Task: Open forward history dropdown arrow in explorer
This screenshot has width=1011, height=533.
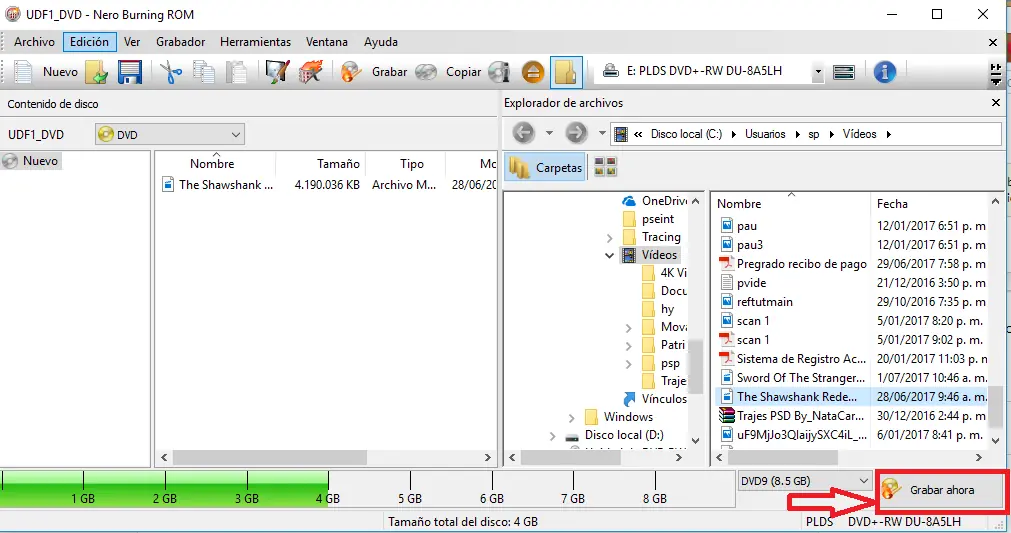Action: pyautogui.click(x=602, y=133)
